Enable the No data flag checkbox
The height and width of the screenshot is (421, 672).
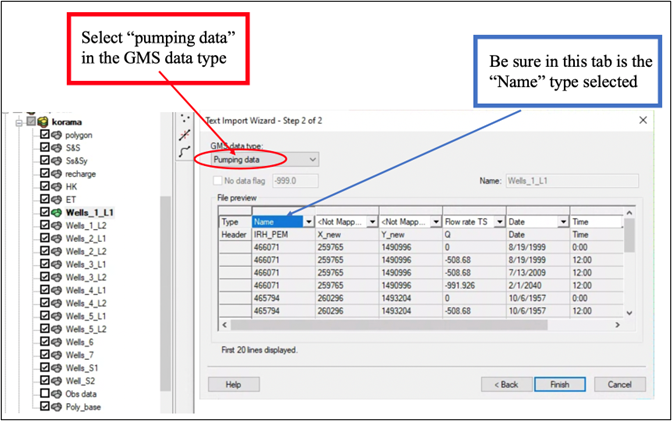click(x=218, y=181)
